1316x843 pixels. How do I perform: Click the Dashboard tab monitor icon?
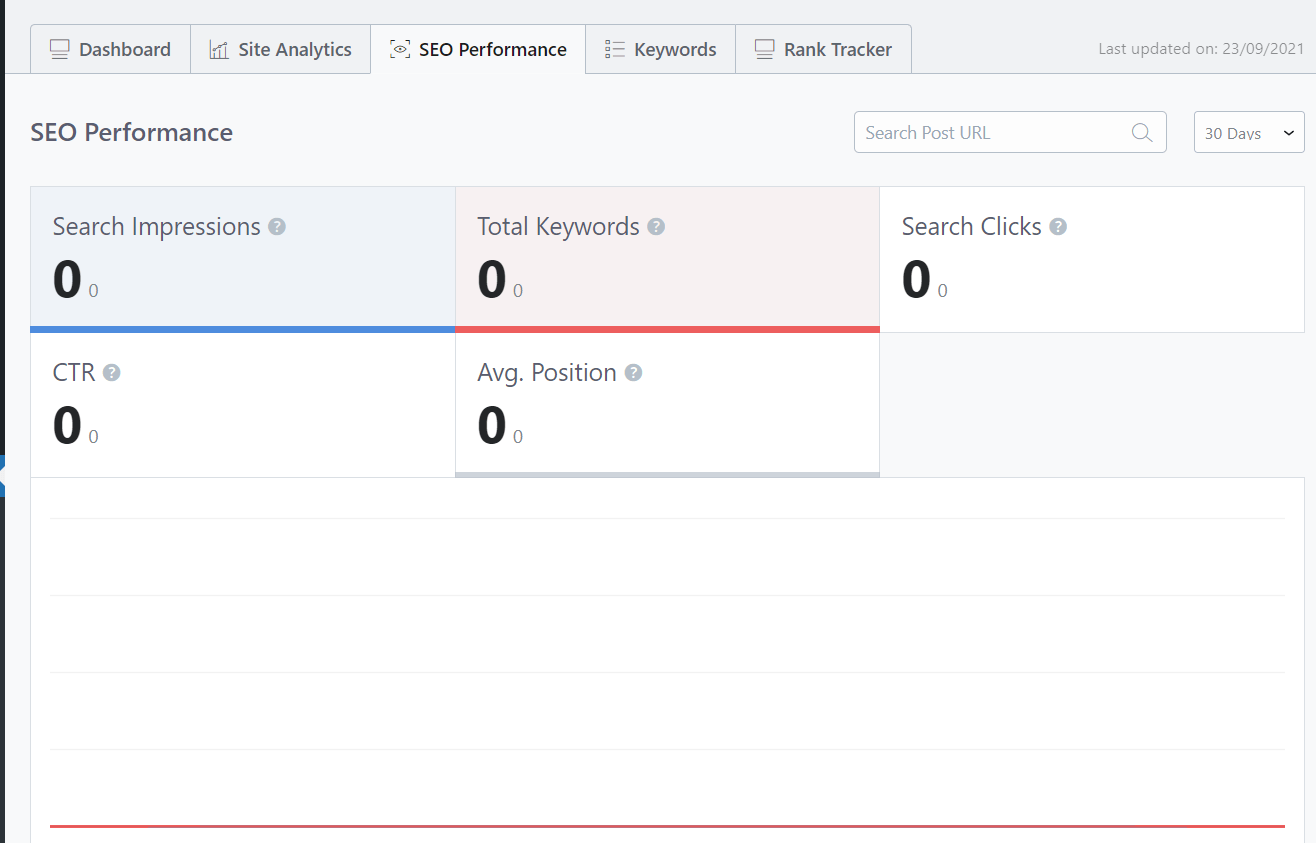(x=60, y=49)
